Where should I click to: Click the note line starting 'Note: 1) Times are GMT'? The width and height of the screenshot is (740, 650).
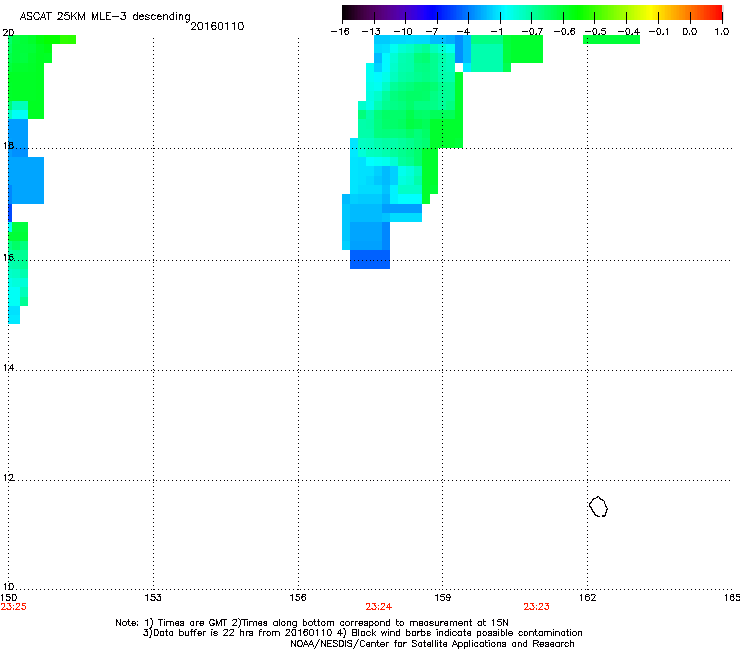312,623
